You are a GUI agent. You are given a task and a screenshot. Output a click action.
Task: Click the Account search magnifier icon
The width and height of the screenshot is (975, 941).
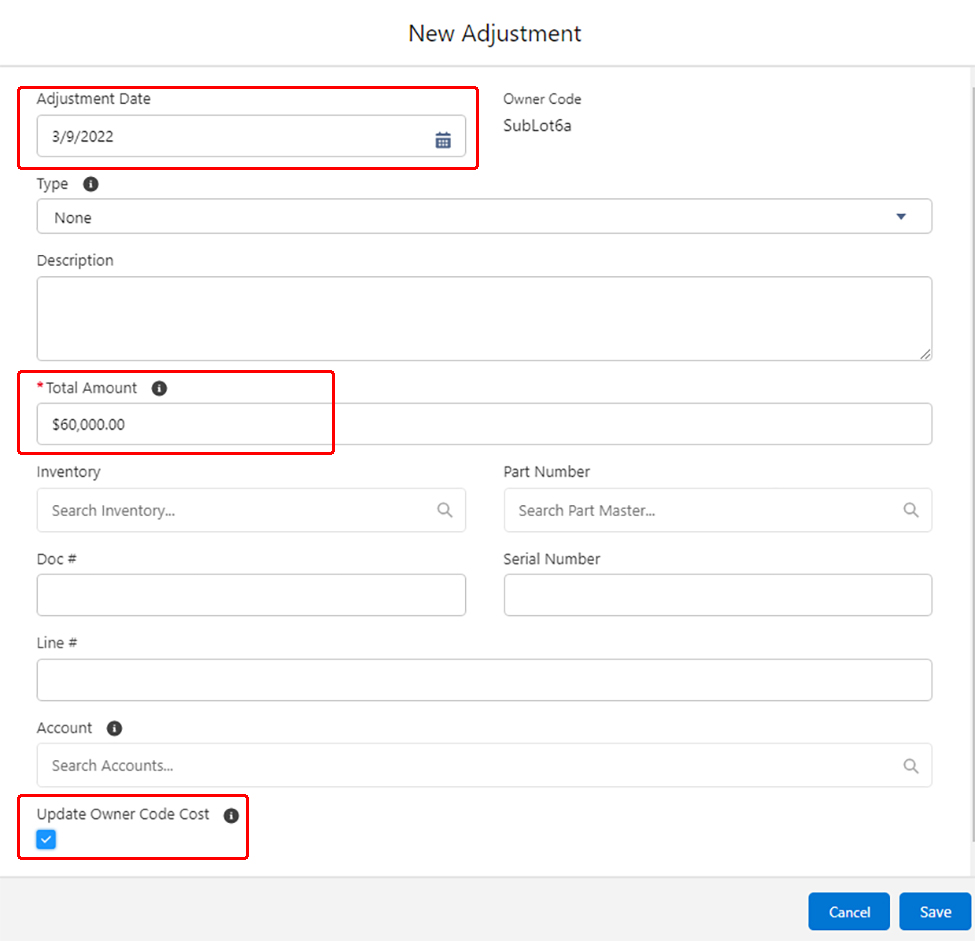pos(911,766)
